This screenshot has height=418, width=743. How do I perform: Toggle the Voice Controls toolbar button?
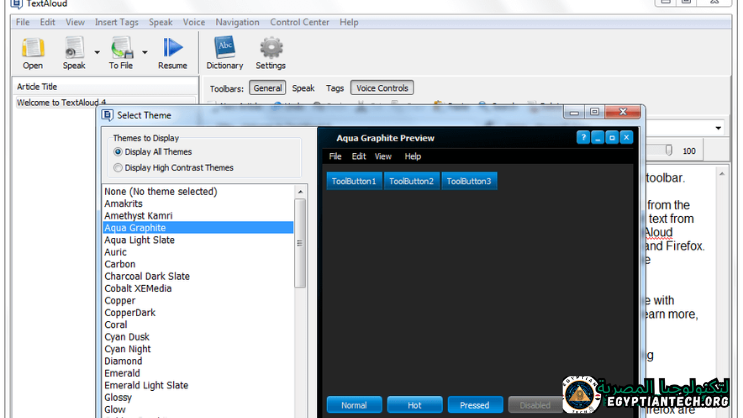(x=382, y=88)
